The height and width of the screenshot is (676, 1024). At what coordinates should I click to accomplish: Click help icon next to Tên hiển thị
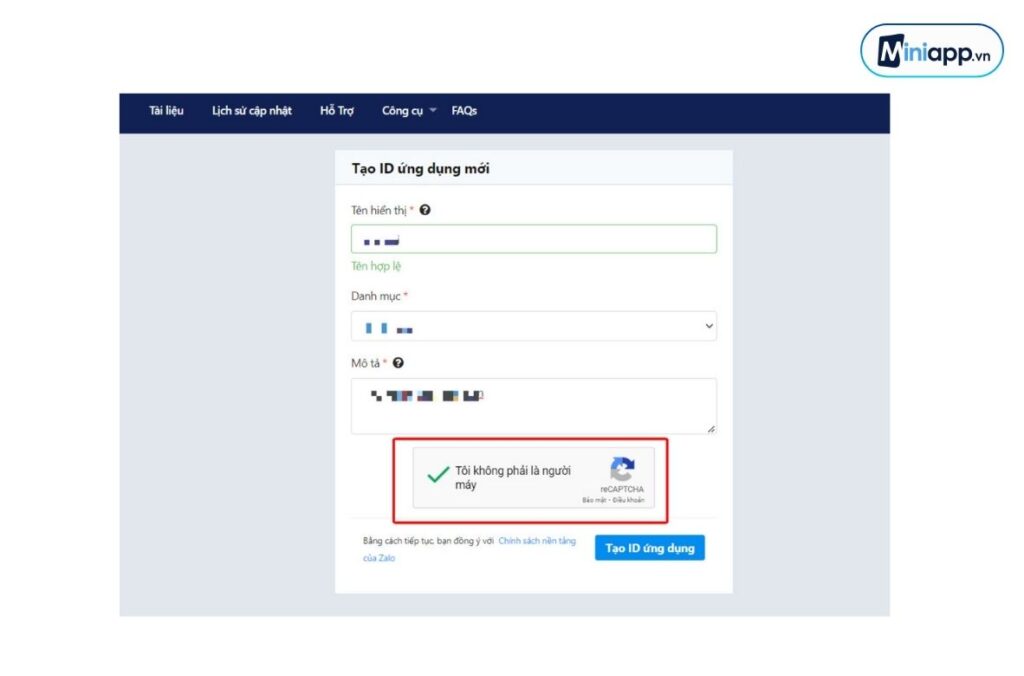coord(425,210)
